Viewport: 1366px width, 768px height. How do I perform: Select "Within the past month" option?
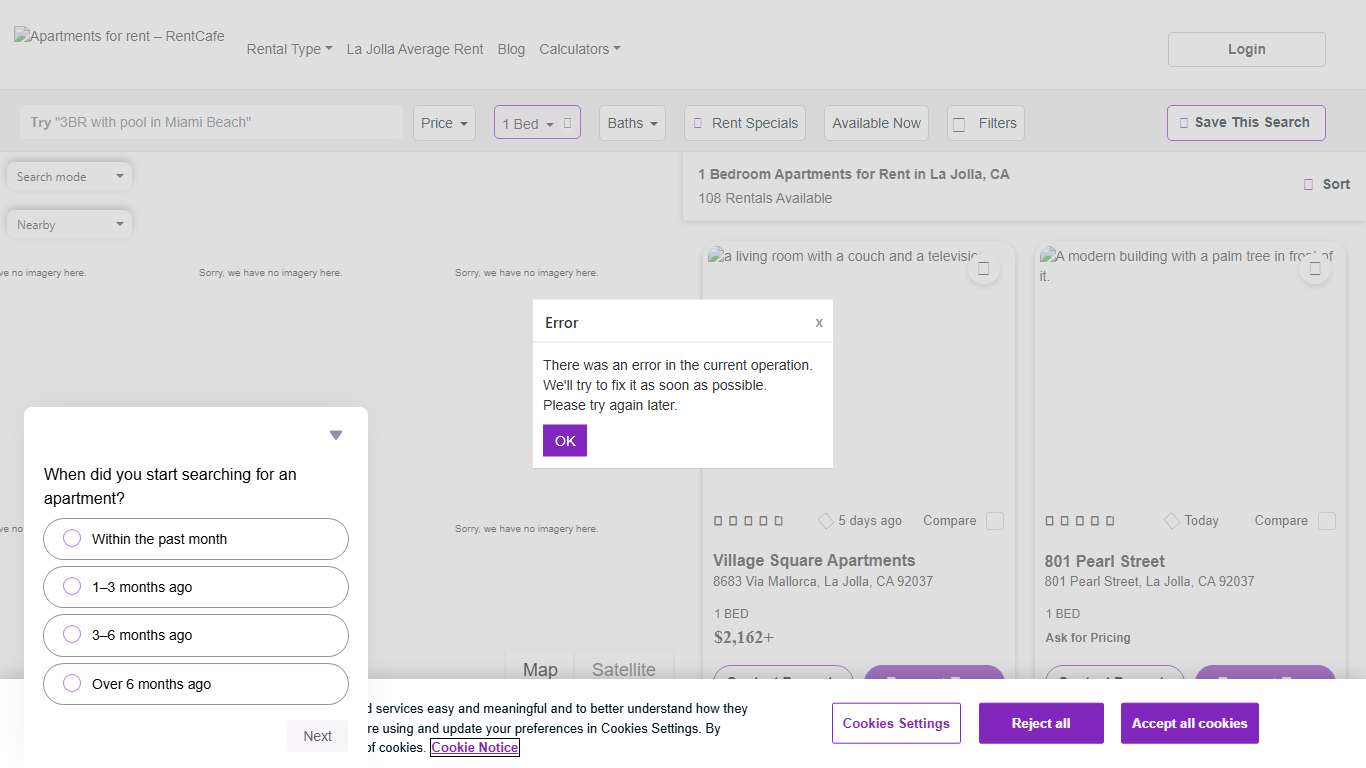tap(196, 539)
